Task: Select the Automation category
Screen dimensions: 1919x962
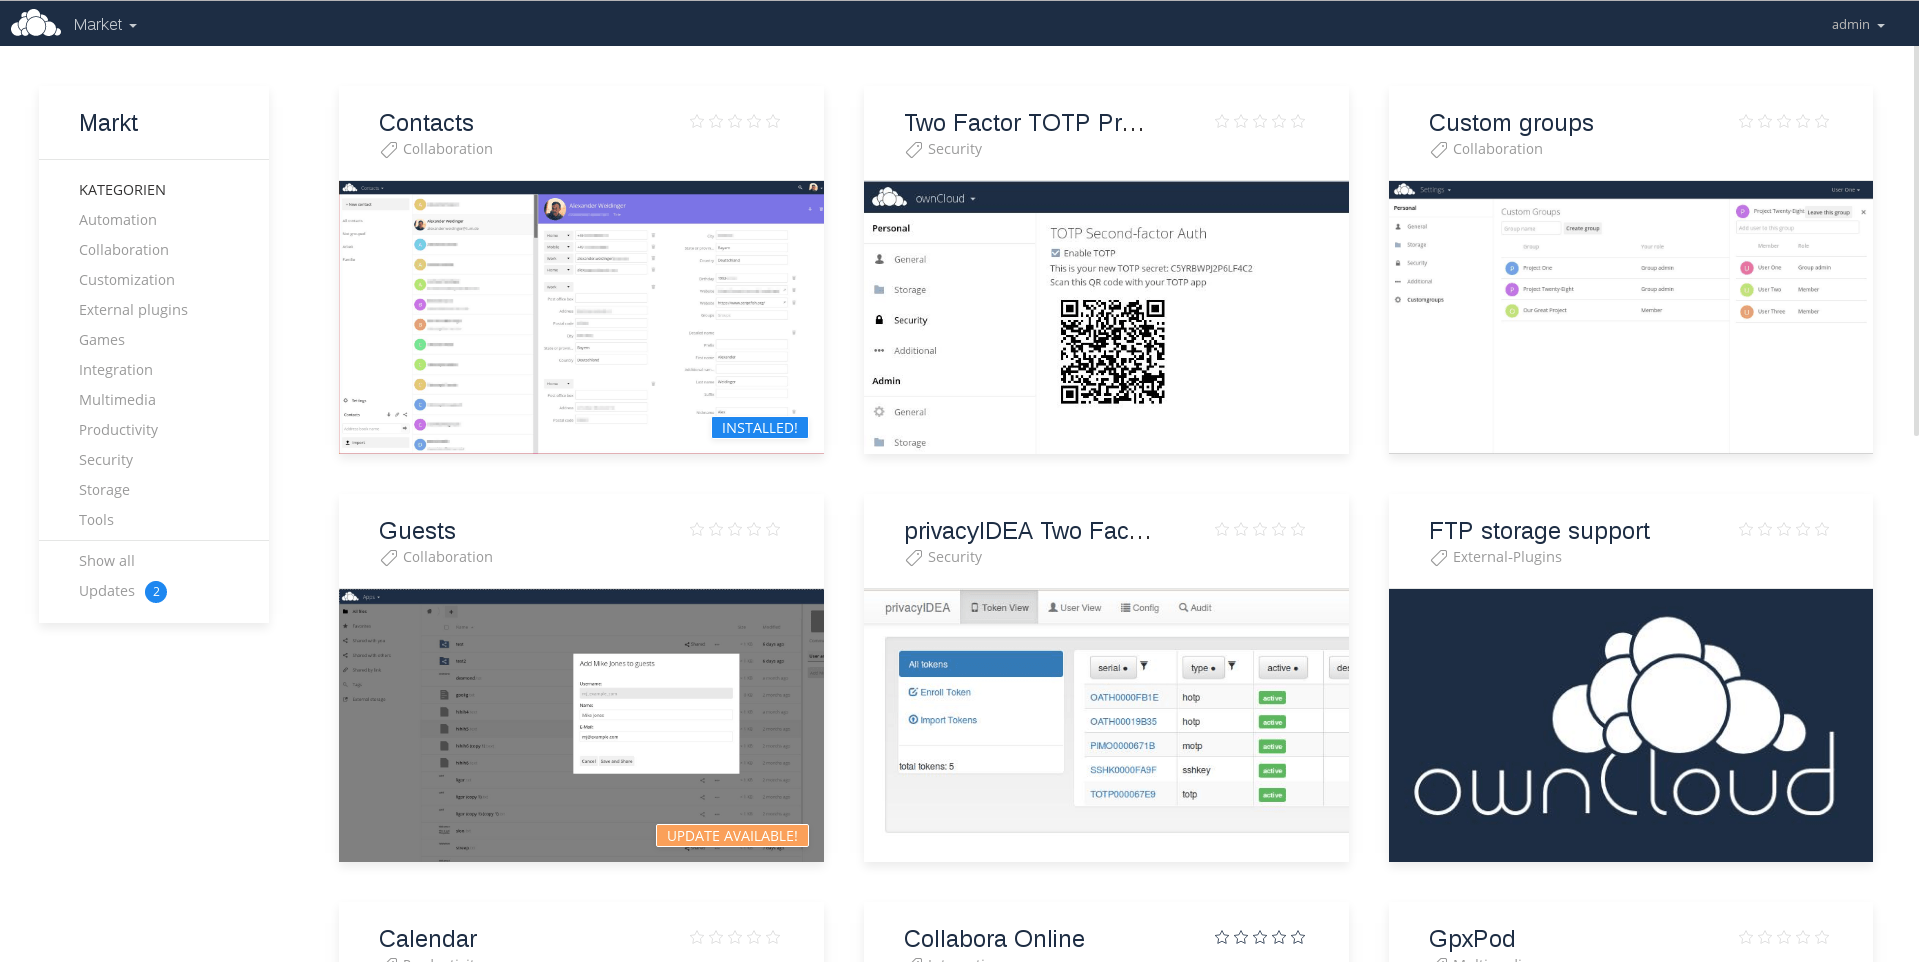Action: [x=118, y=220]
